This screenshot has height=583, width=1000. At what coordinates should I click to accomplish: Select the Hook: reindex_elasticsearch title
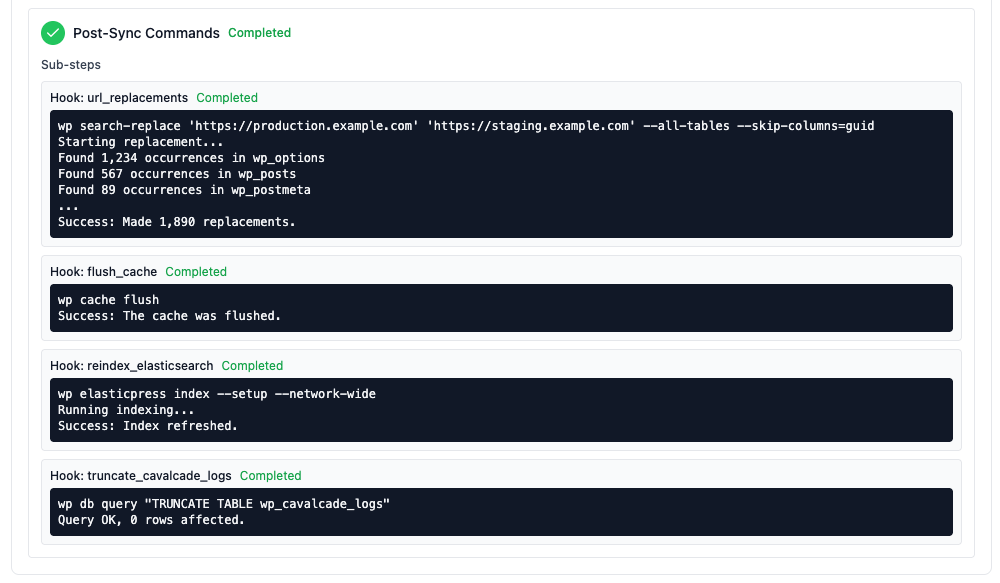pyautogui.click(x=131, y=365)
